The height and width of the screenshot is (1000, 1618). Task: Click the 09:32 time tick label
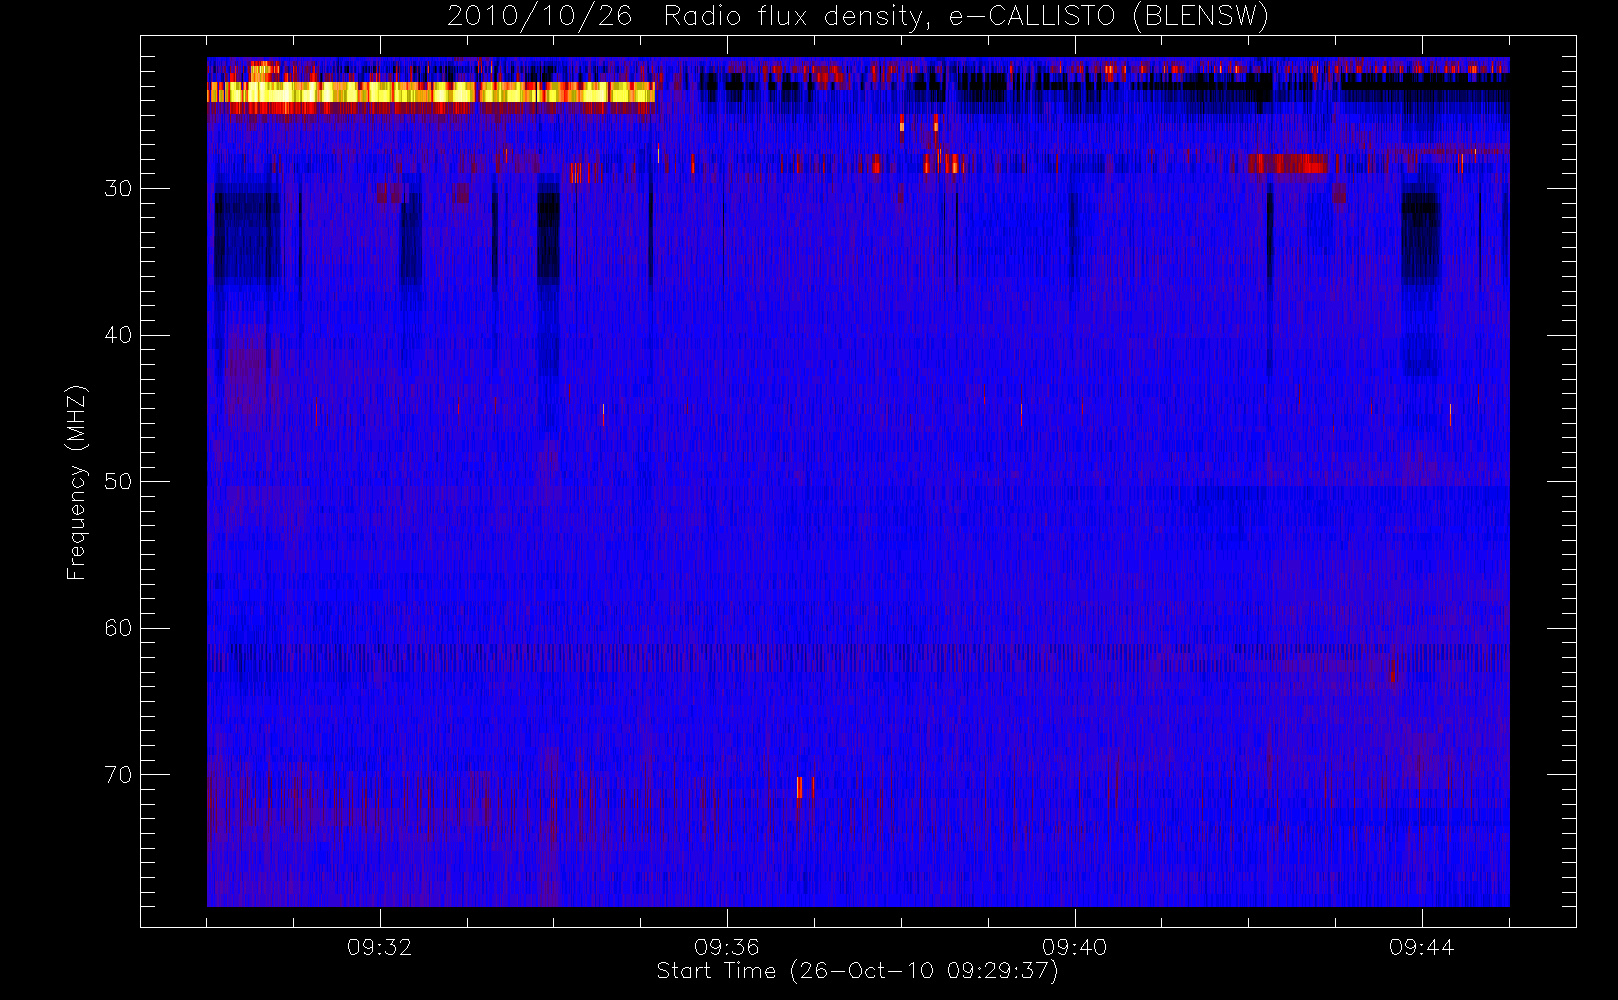(x=380, y=947)
